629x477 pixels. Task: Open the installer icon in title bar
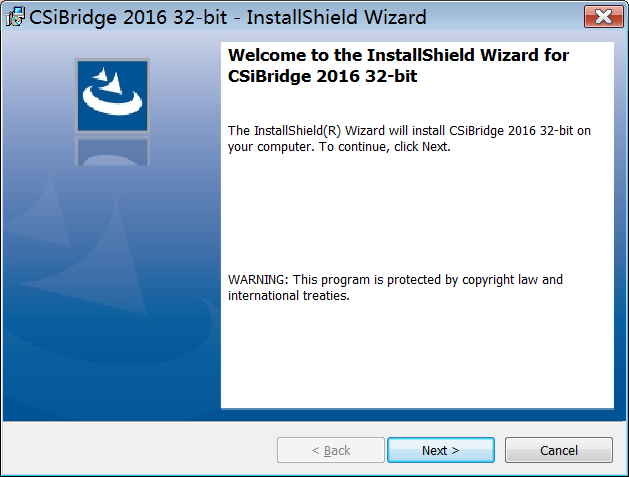click(15, 17)
